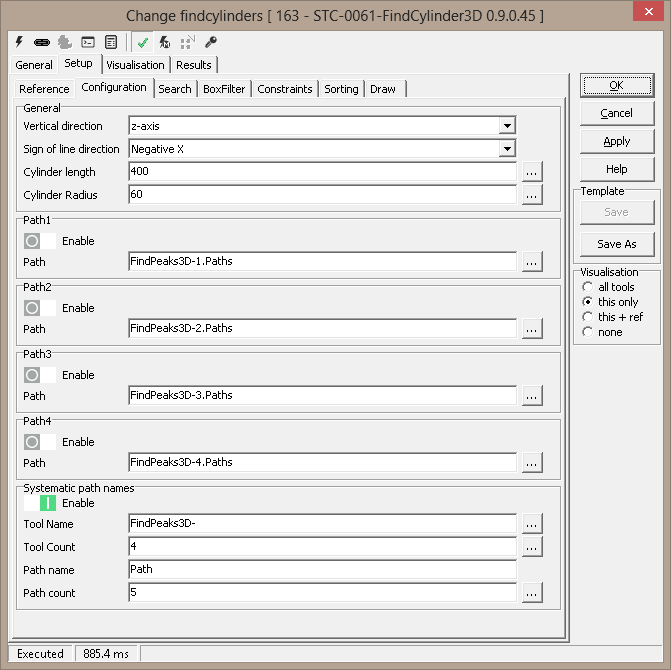Enable the Path1 toggle
Viewport: 671px width, 670px height.
(x=40, y=241)
